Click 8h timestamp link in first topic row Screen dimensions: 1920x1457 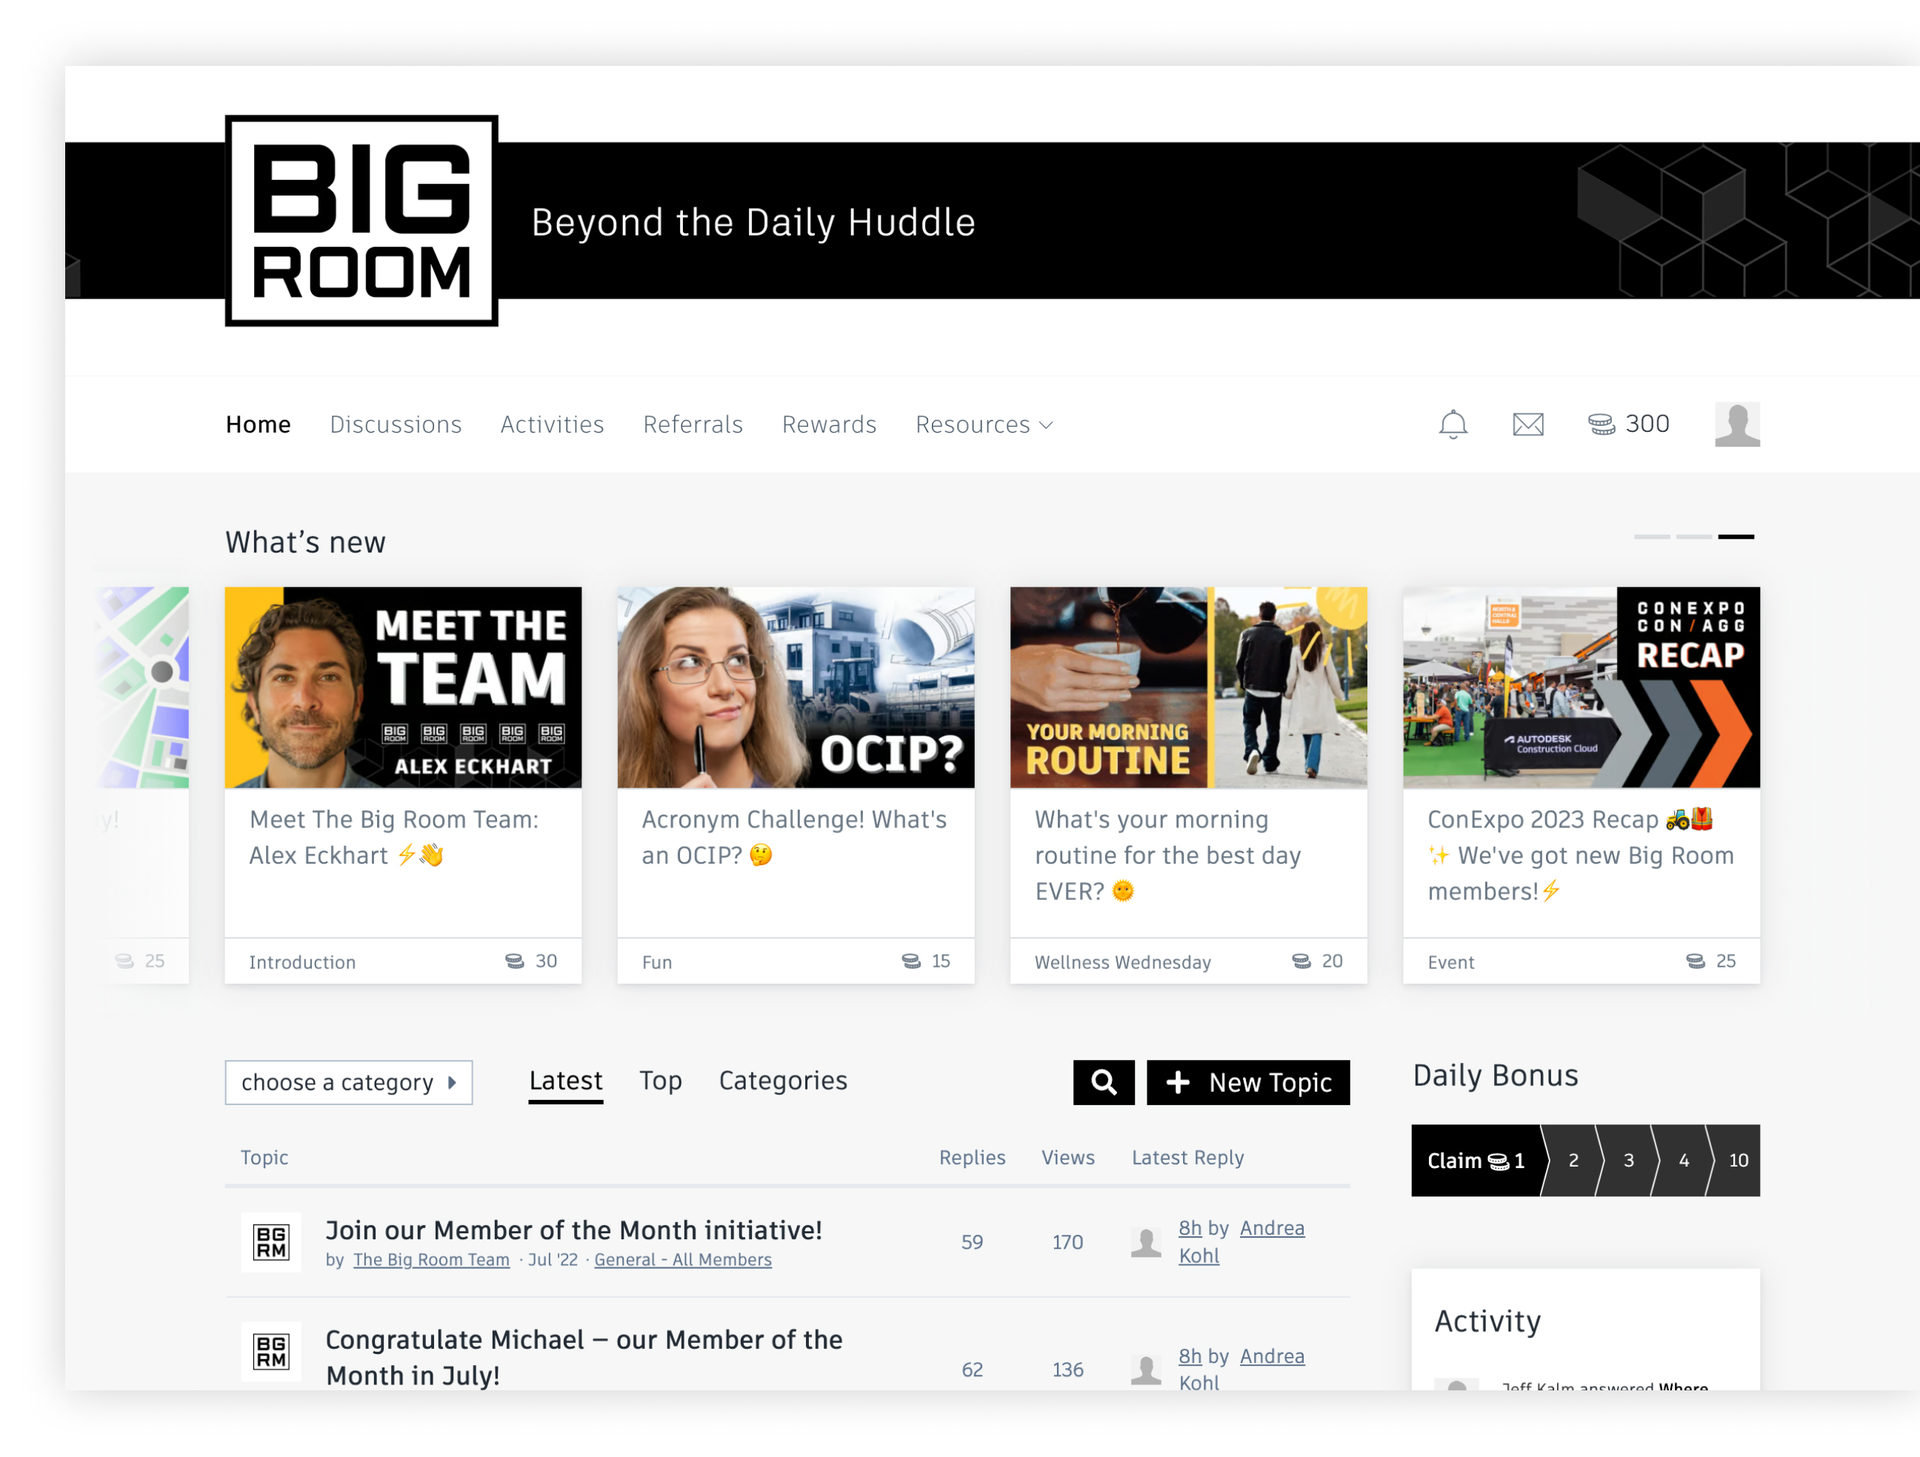1190,1228
